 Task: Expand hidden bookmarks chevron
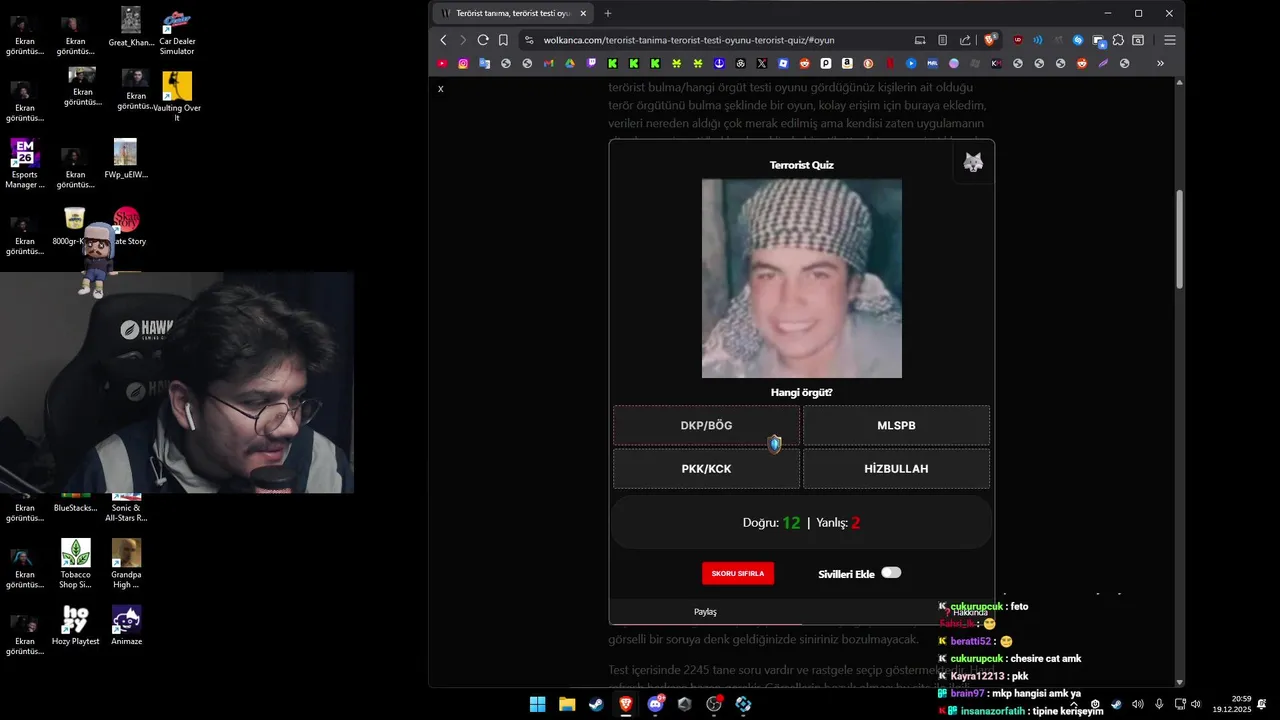1160,63
